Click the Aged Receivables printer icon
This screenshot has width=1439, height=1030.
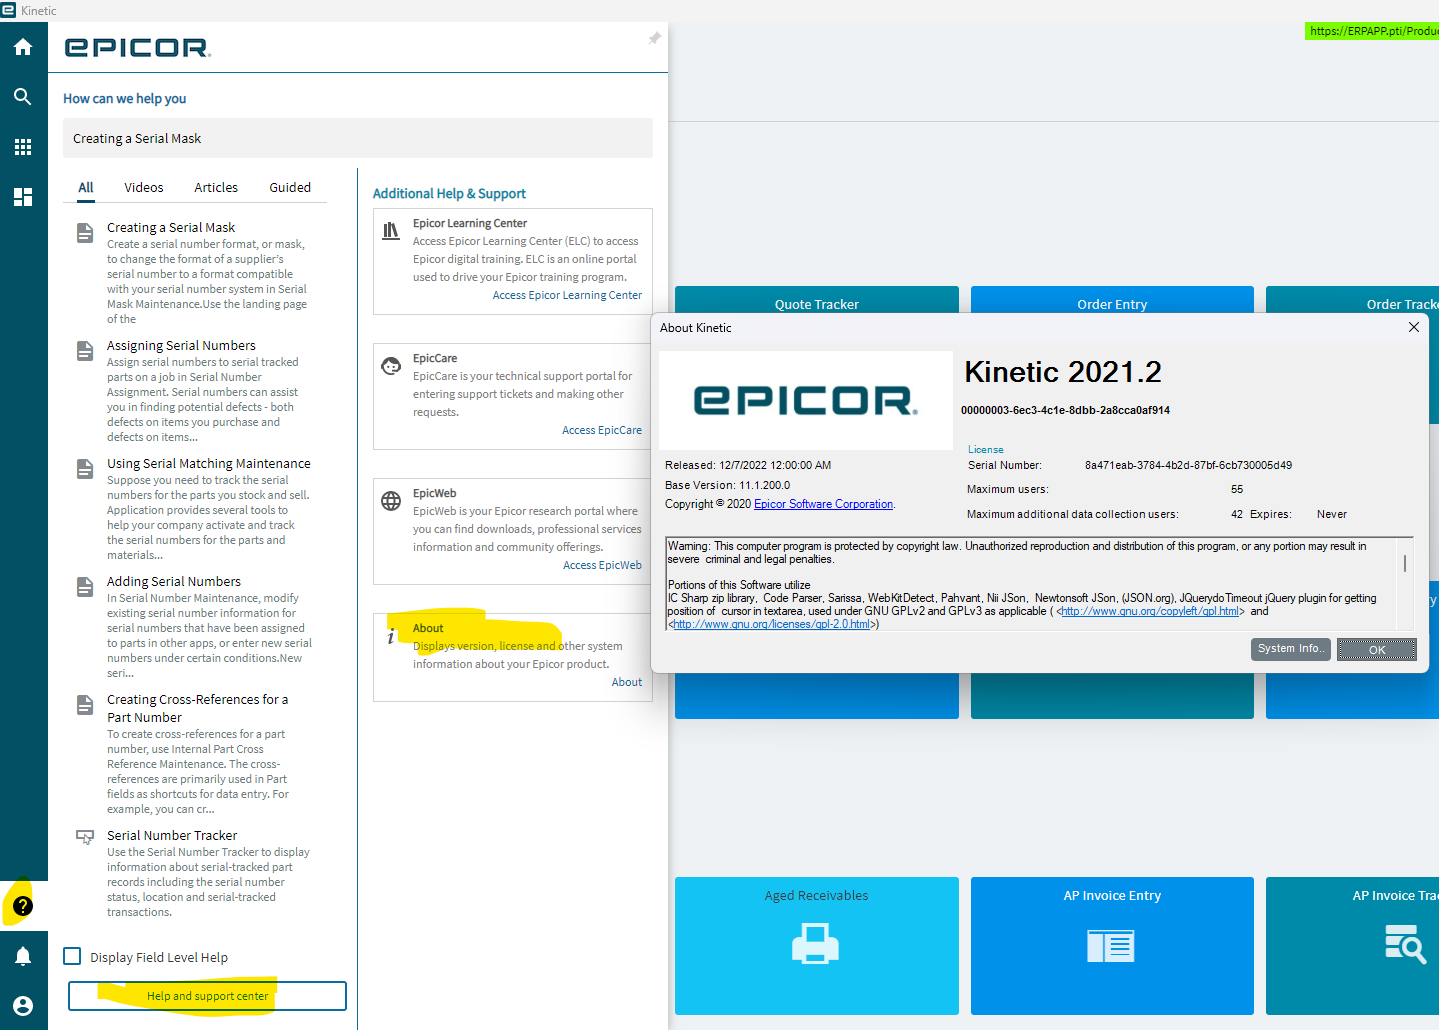point(815,944)
